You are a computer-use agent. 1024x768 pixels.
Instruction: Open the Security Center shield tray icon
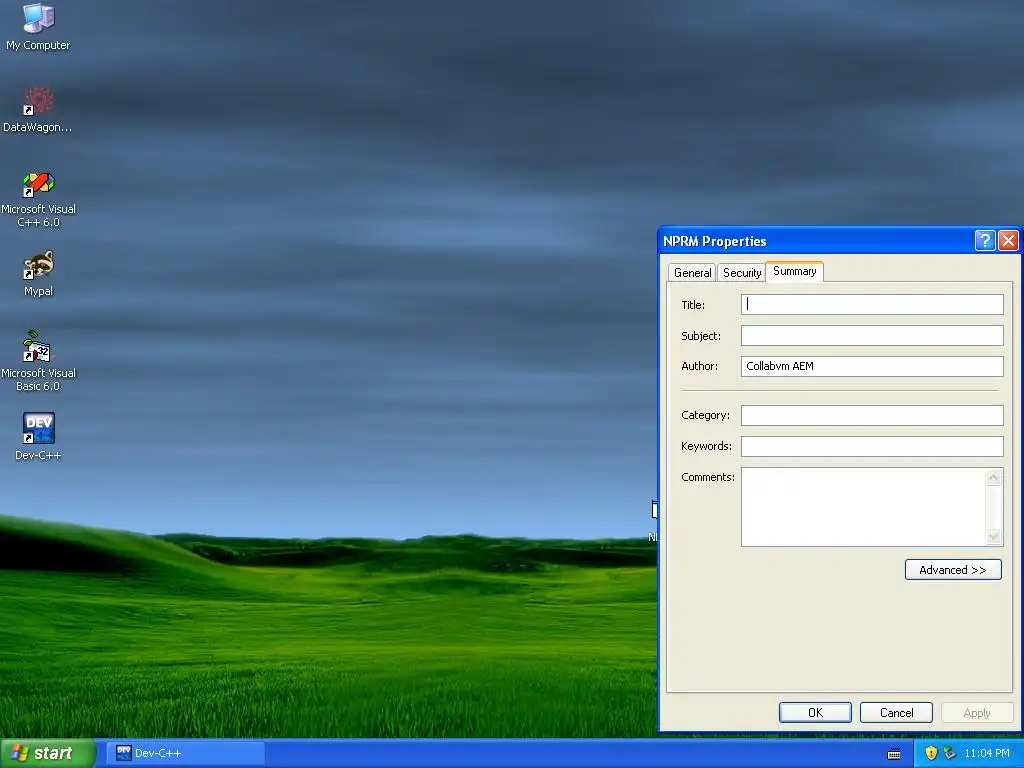pos(931,753)
